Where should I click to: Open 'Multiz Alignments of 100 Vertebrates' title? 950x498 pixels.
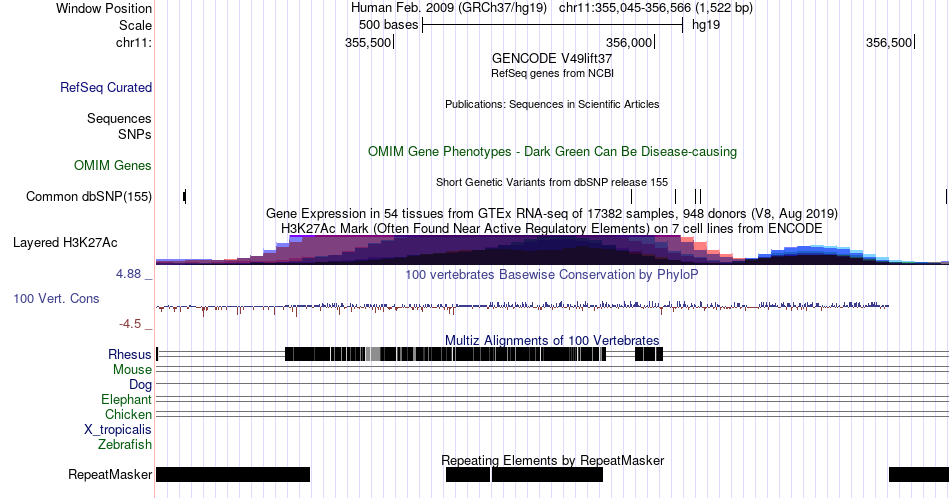[552, 340]
